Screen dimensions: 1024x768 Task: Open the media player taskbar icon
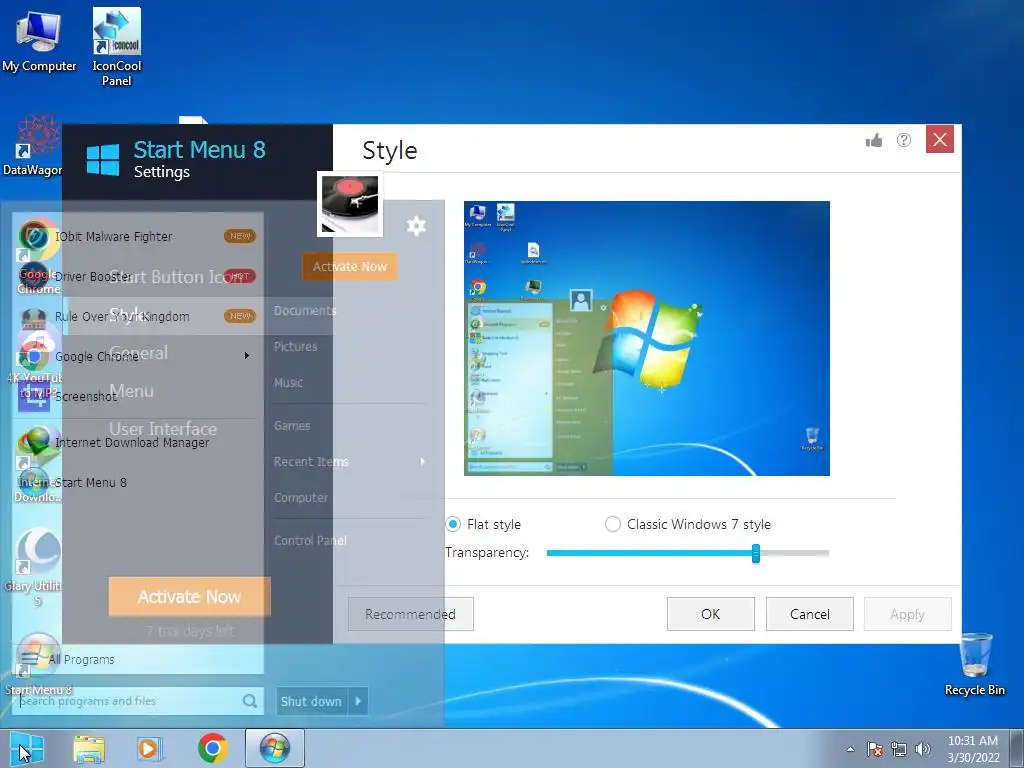pyautogui.click(x=150, y=748)
